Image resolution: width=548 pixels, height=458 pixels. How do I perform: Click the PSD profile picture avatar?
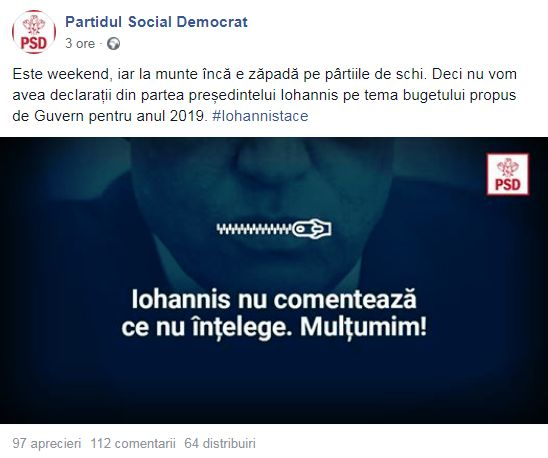[x=34, y=32]
